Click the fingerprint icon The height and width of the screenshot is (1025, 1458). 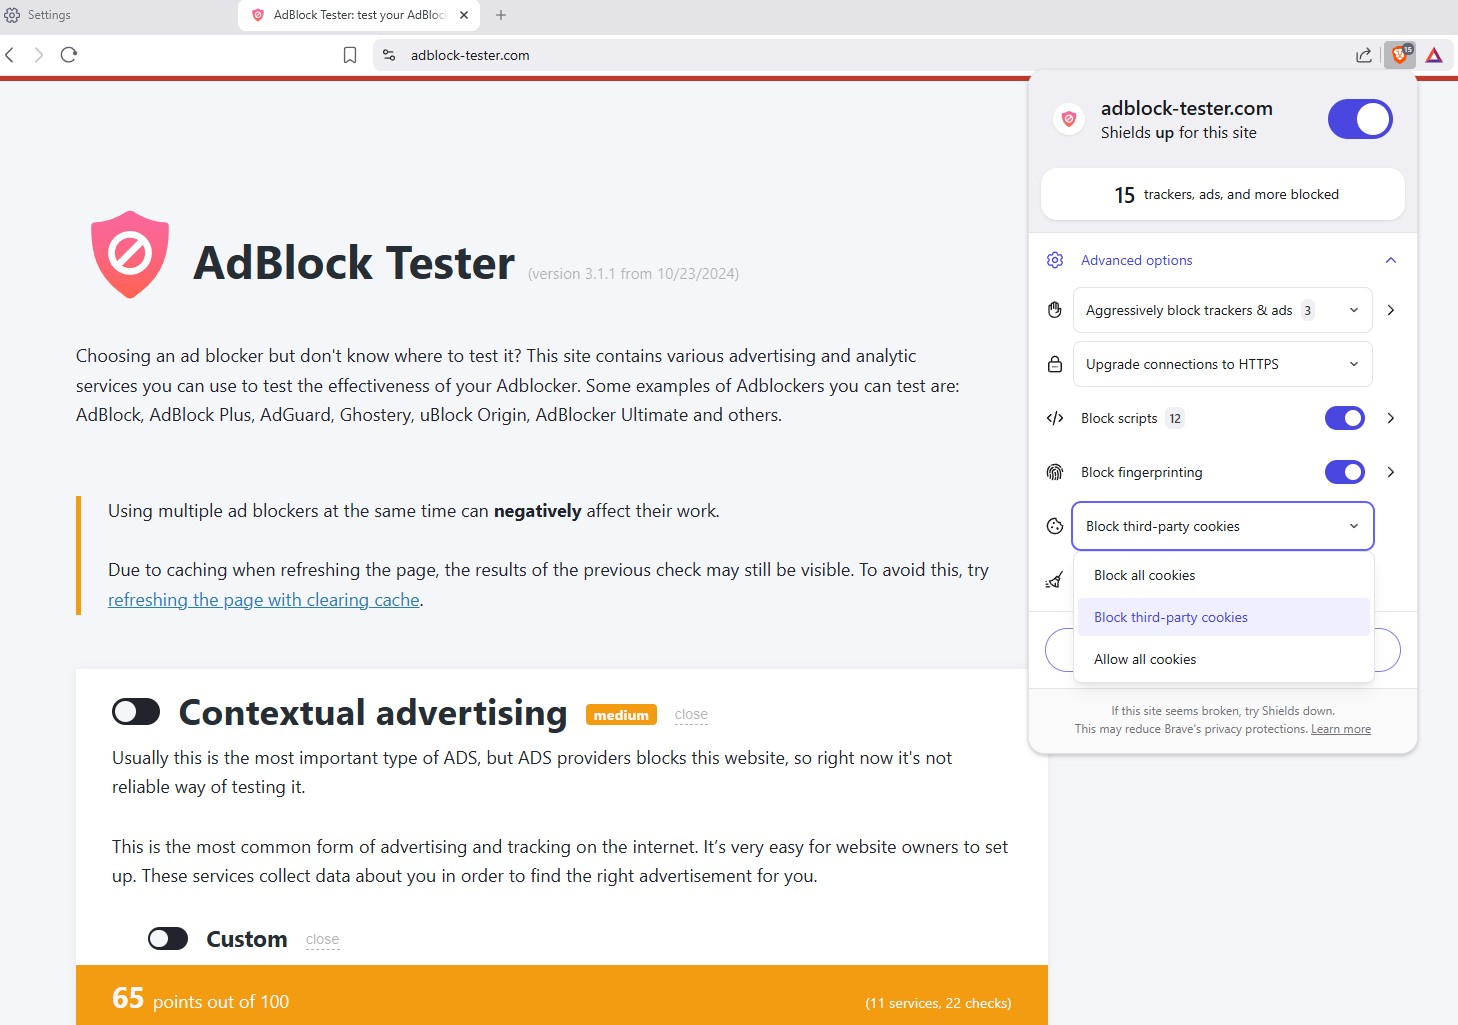(1055, 472)
